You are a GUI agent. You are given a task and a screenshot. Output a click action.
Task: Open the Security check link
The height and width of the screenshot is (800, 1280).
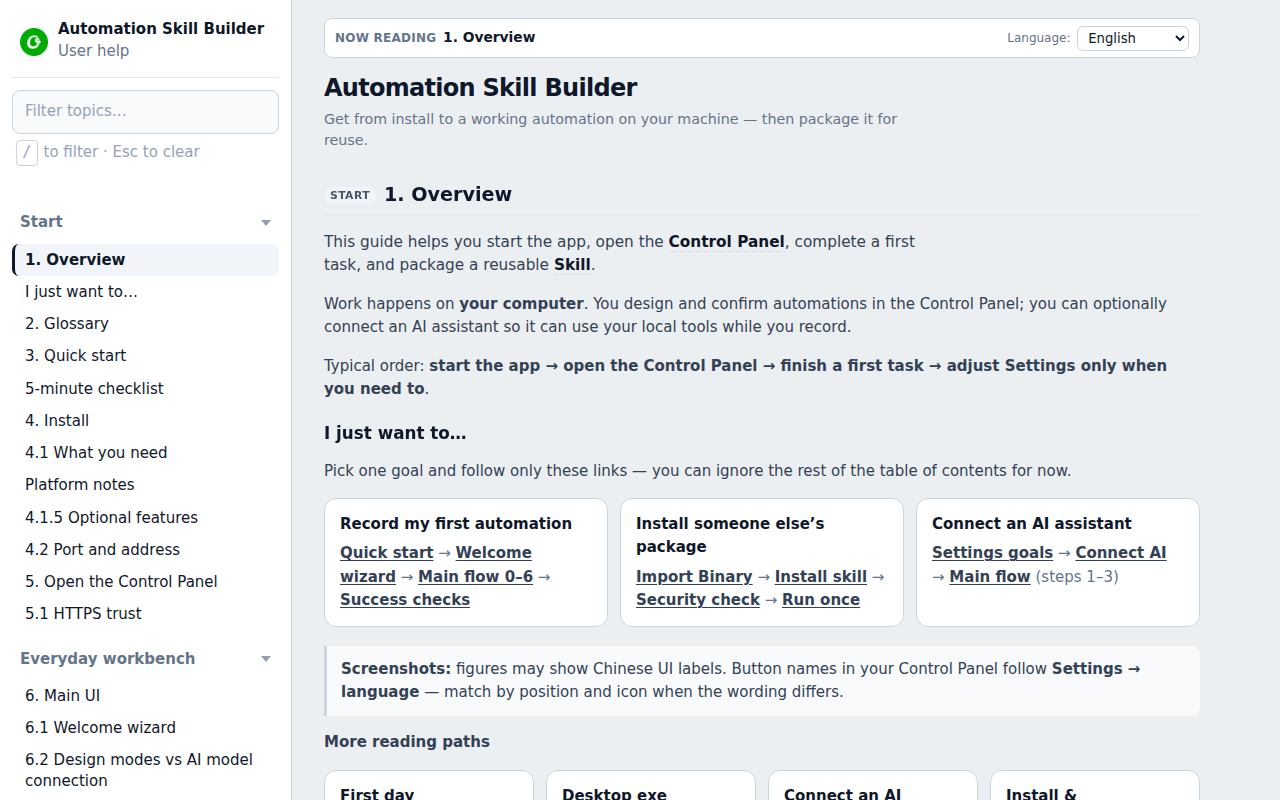pos(698,600)
